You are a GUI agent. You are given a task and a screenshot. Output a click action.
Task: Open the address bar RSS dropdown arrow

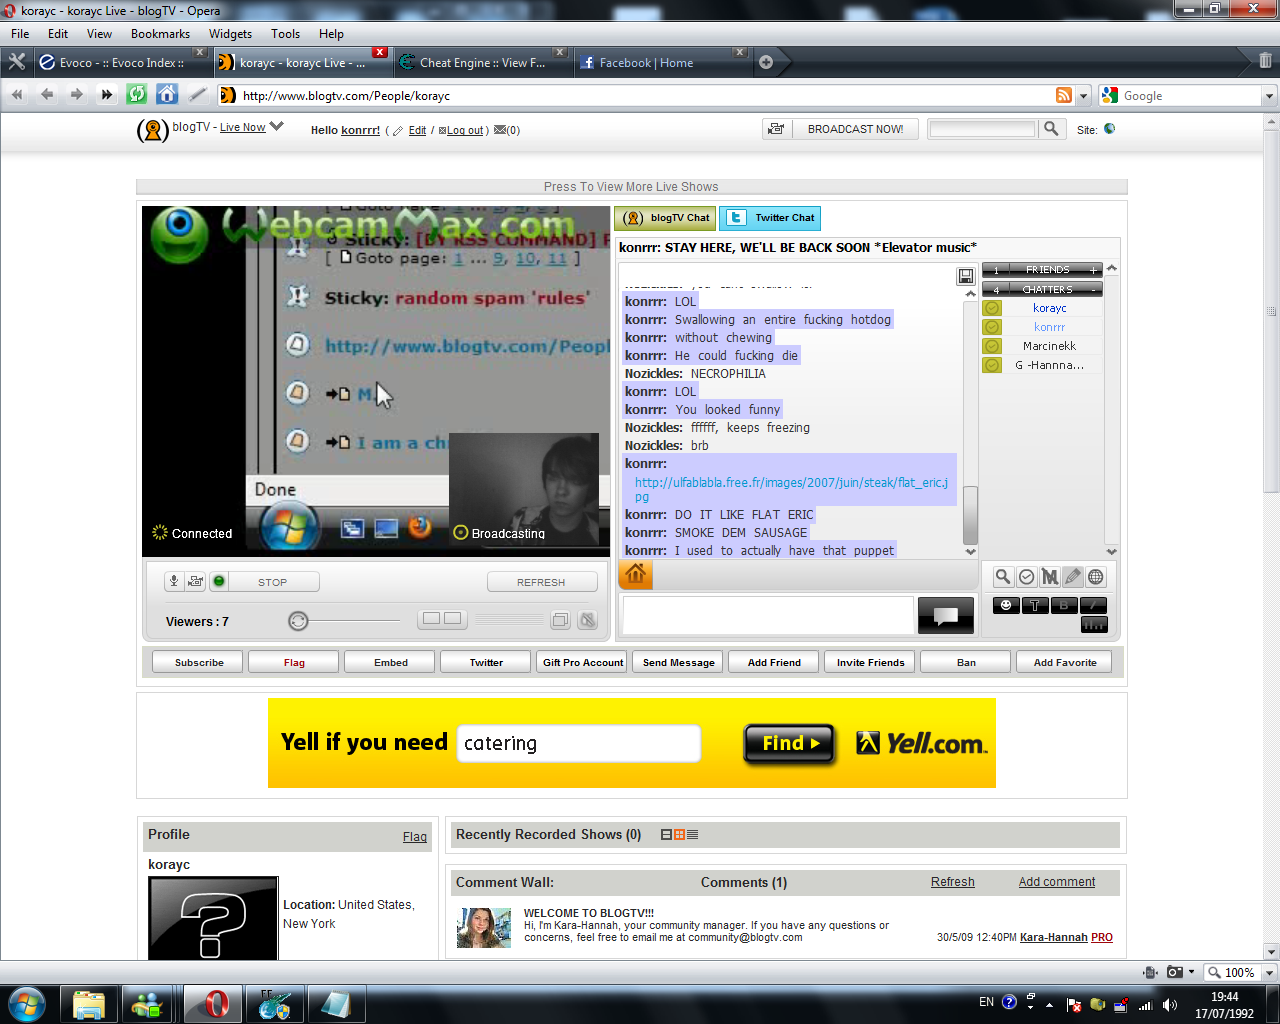pos(1084,96)
